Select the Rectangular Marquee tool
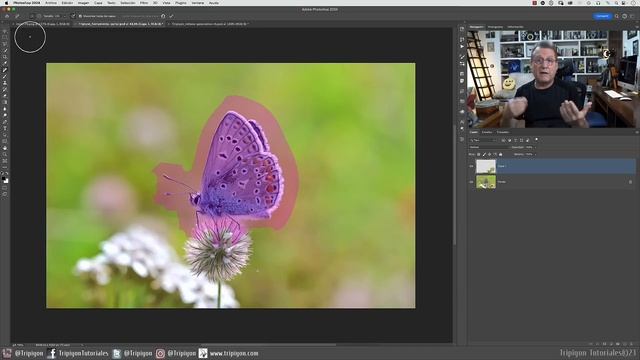The image size is (640, 360). [x=5, y=38]
